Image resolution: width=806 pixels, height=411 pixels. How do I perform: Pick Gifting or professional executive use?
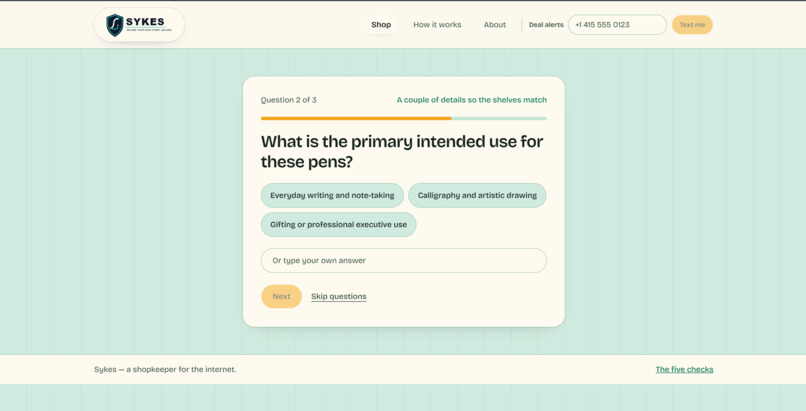point(338,225)
